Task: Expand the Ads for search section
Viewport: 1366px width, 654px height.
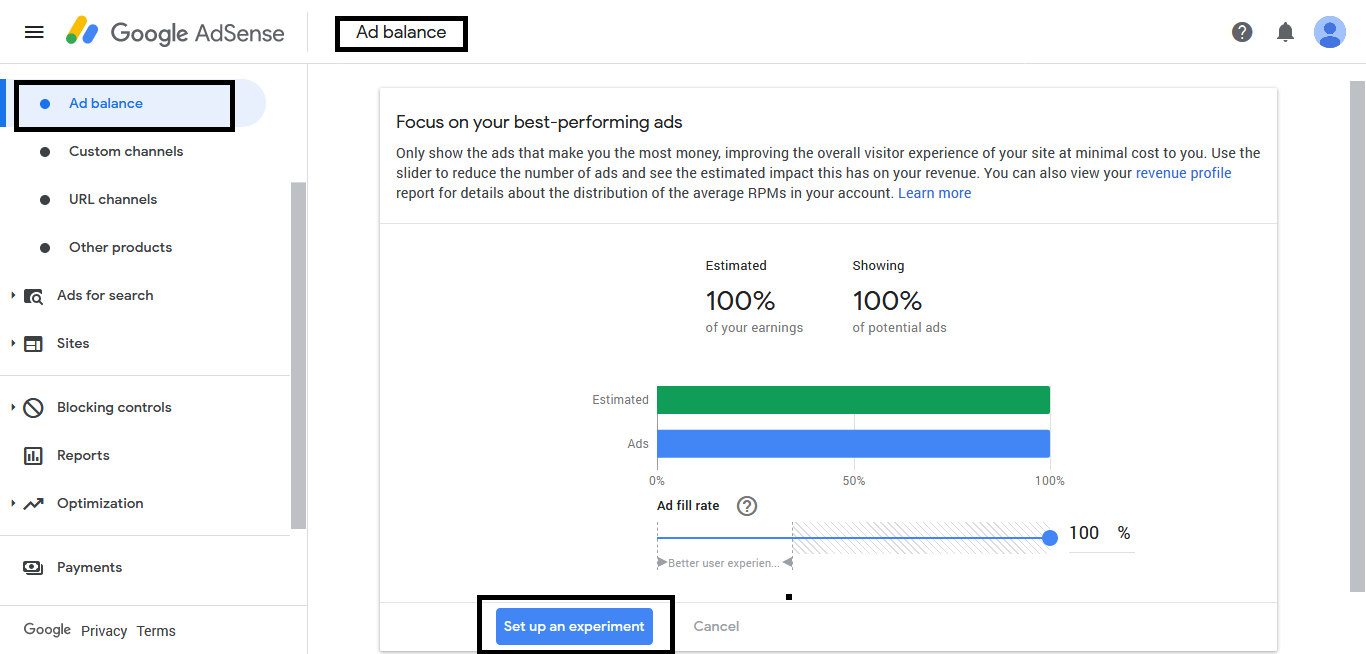Action: pyautogui.click(x=13, y=296)
